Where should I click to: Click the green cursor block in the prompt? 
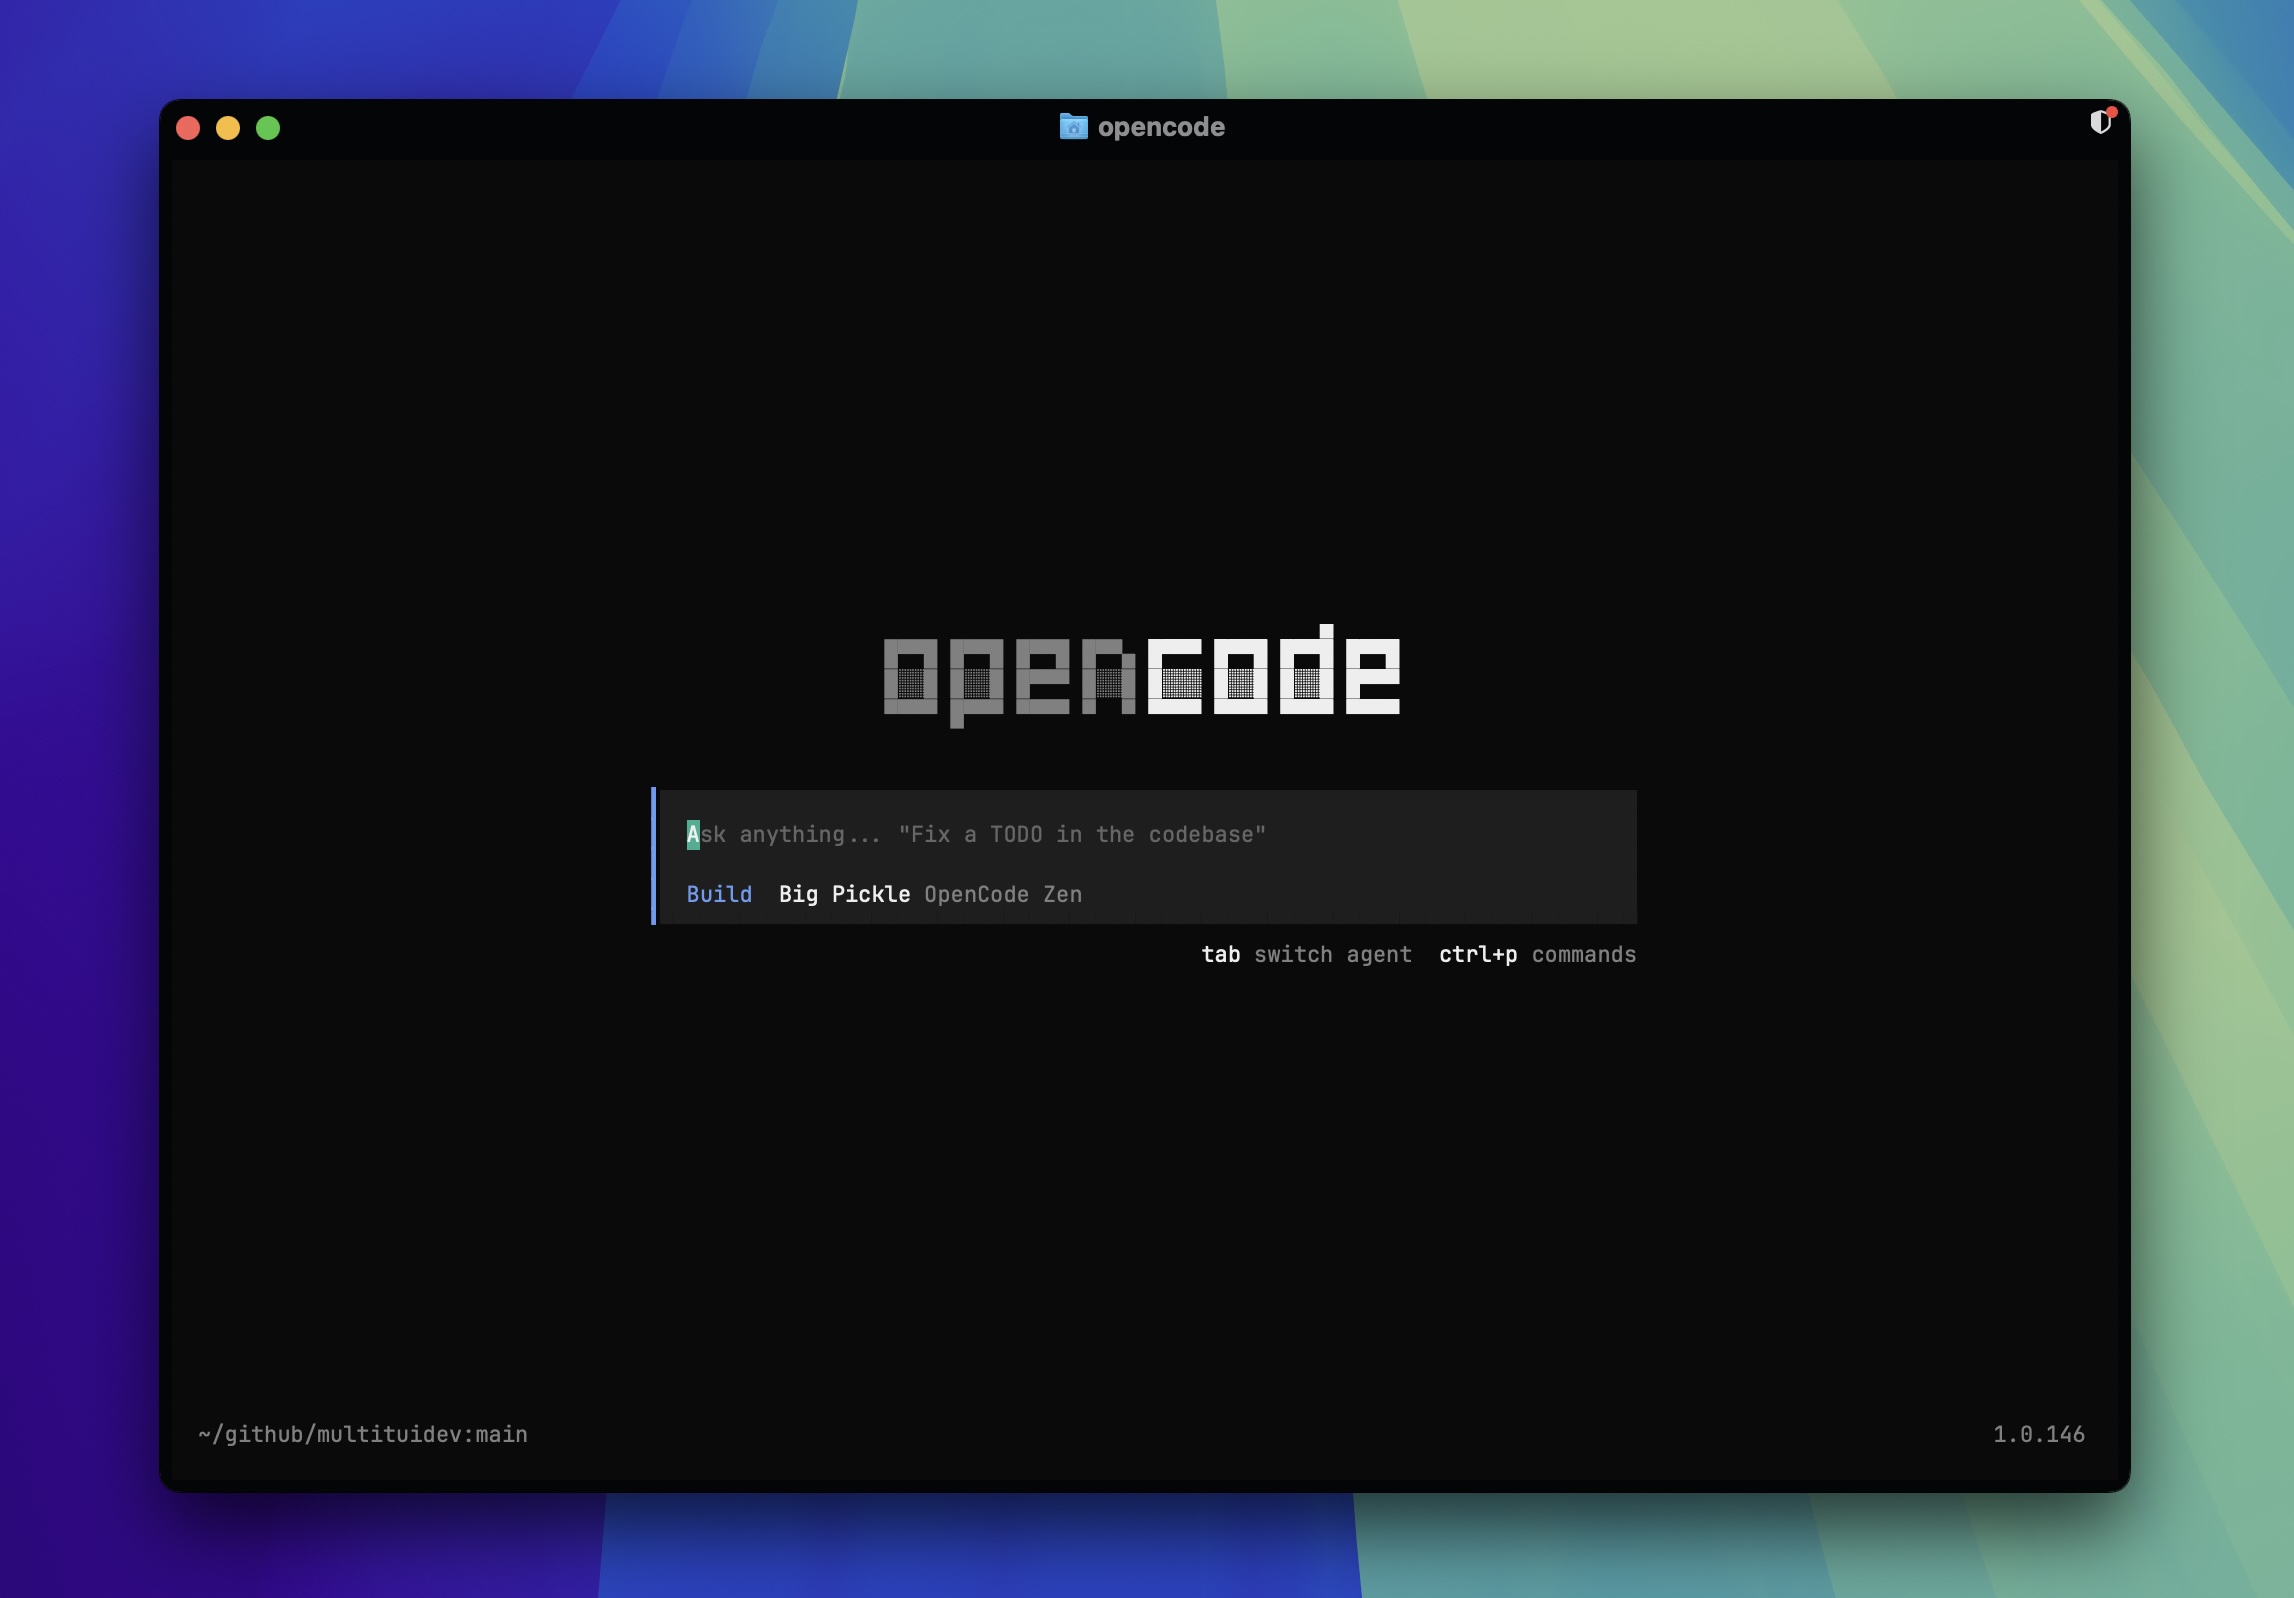[x=692, y=833]
